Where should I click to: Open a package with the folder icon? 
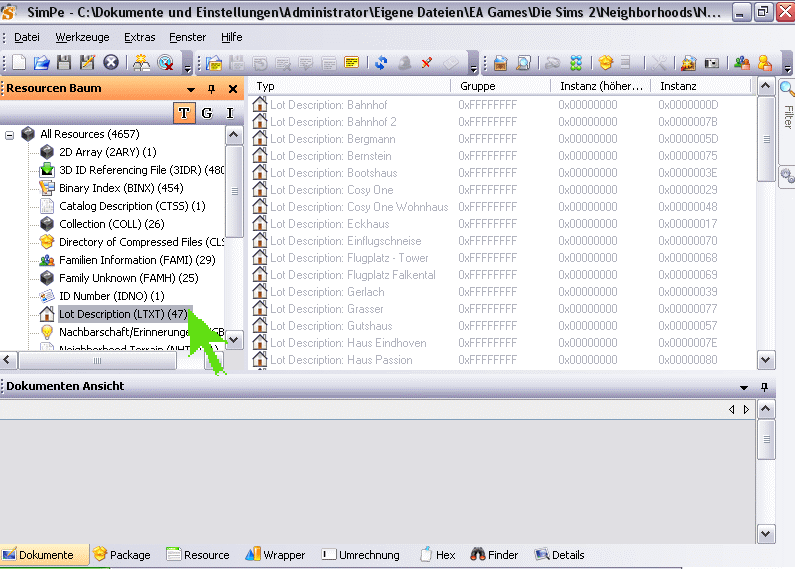coord(41,62)
